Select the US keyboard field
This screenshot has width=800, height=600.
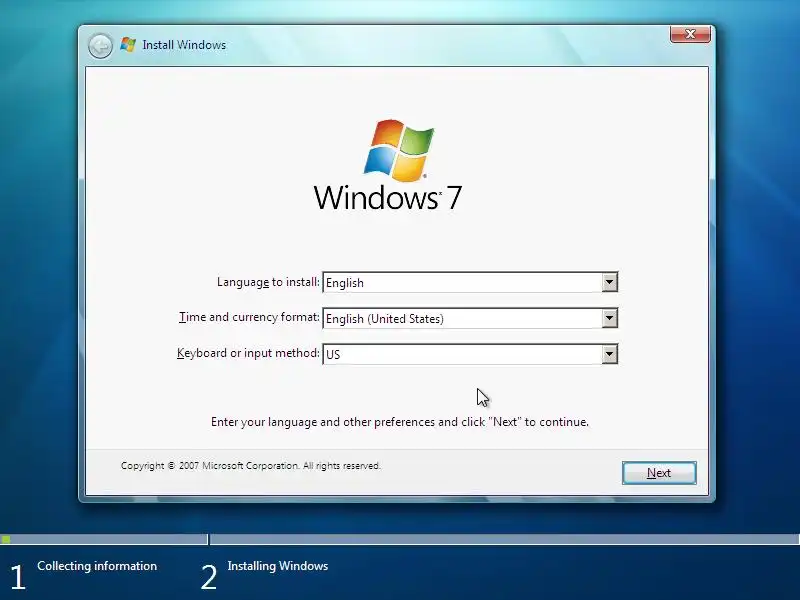point(470,354)
